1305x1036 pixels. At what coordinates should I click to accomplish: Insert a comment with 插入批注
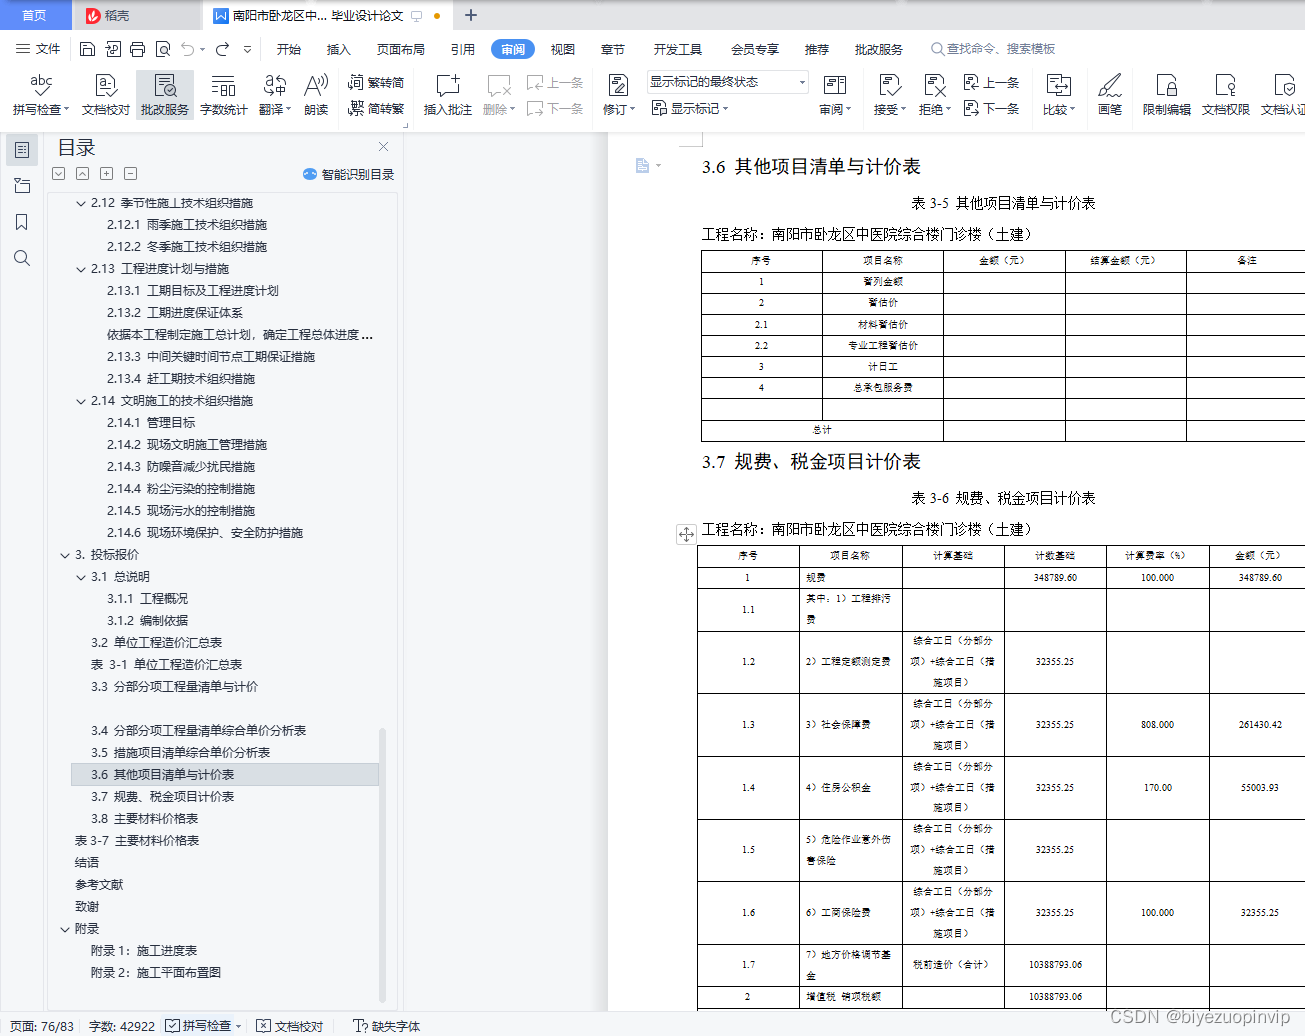point(448,95)
